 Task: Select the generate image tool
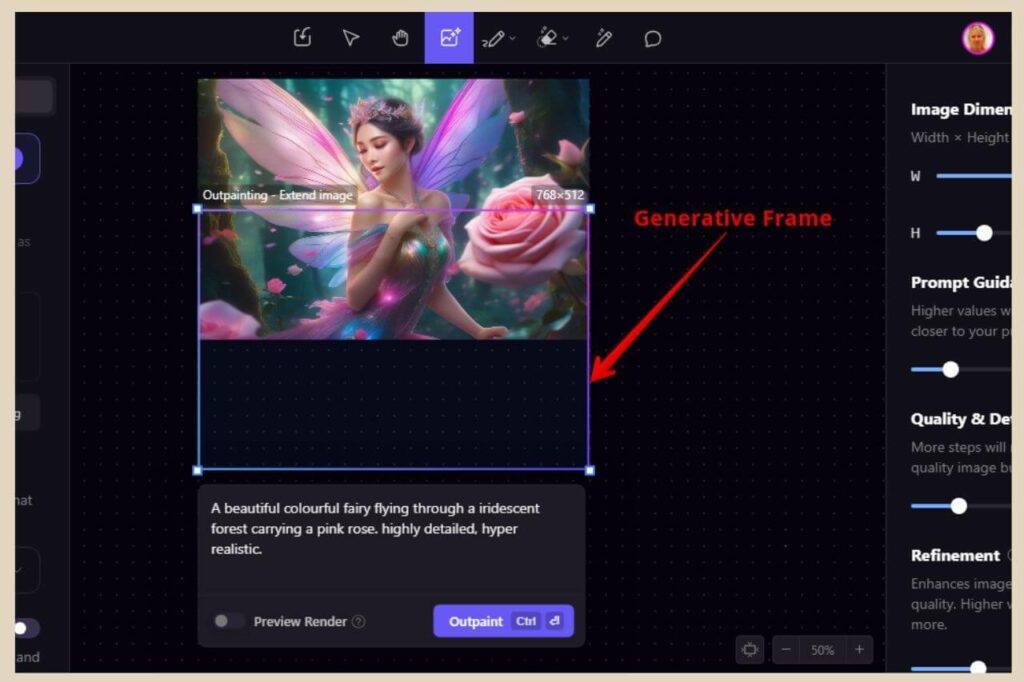click(449, 38)
